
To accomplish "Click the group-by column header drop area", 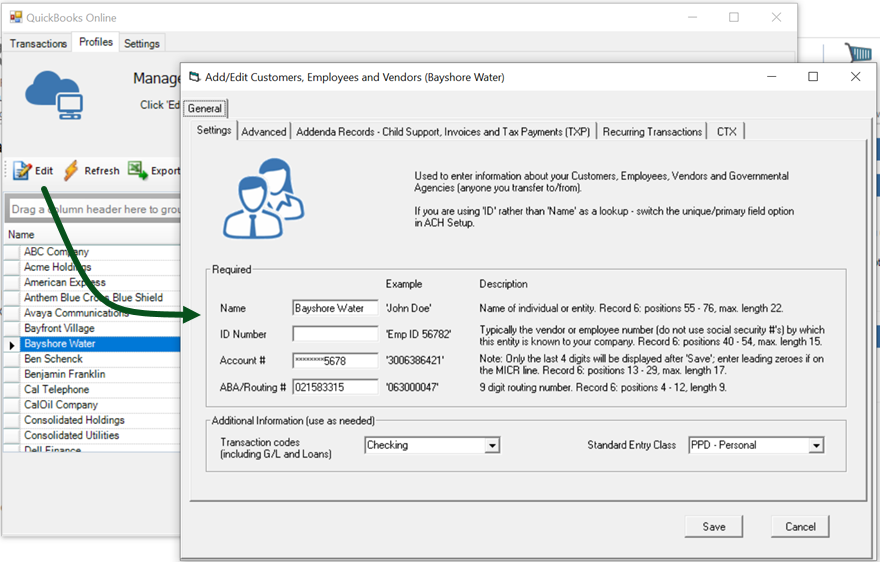I will 94,209.
